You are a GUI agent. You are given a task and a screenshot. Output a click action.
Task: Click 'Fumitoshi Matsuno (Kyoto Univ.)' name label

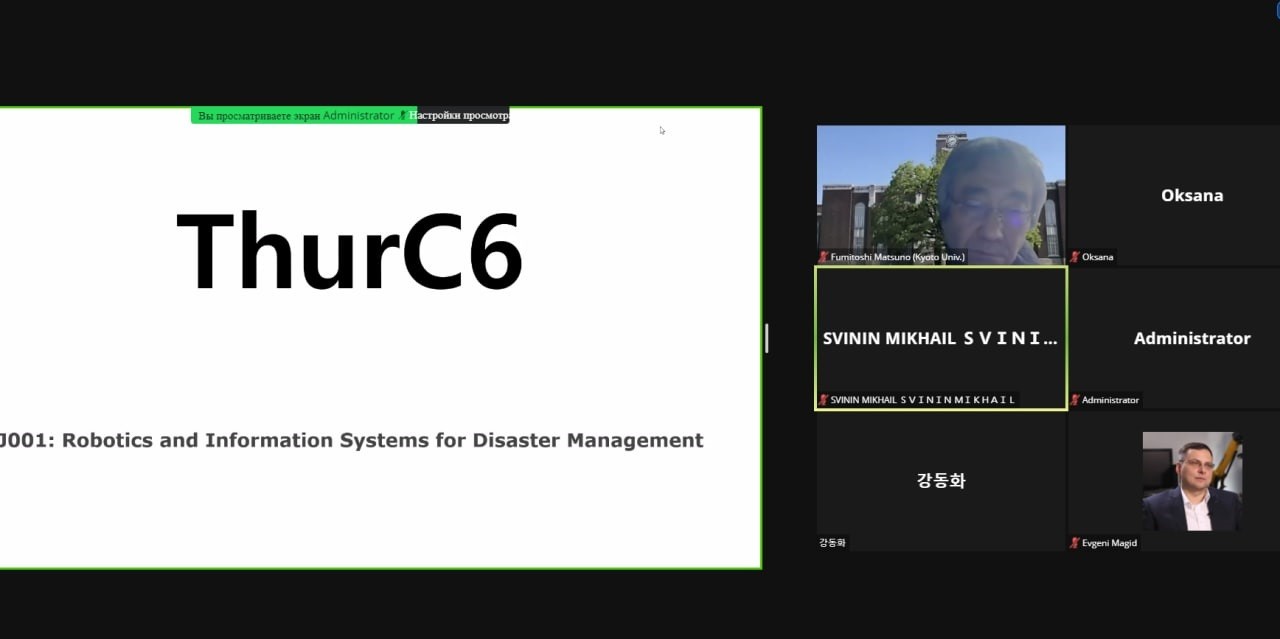coord(898,257)
